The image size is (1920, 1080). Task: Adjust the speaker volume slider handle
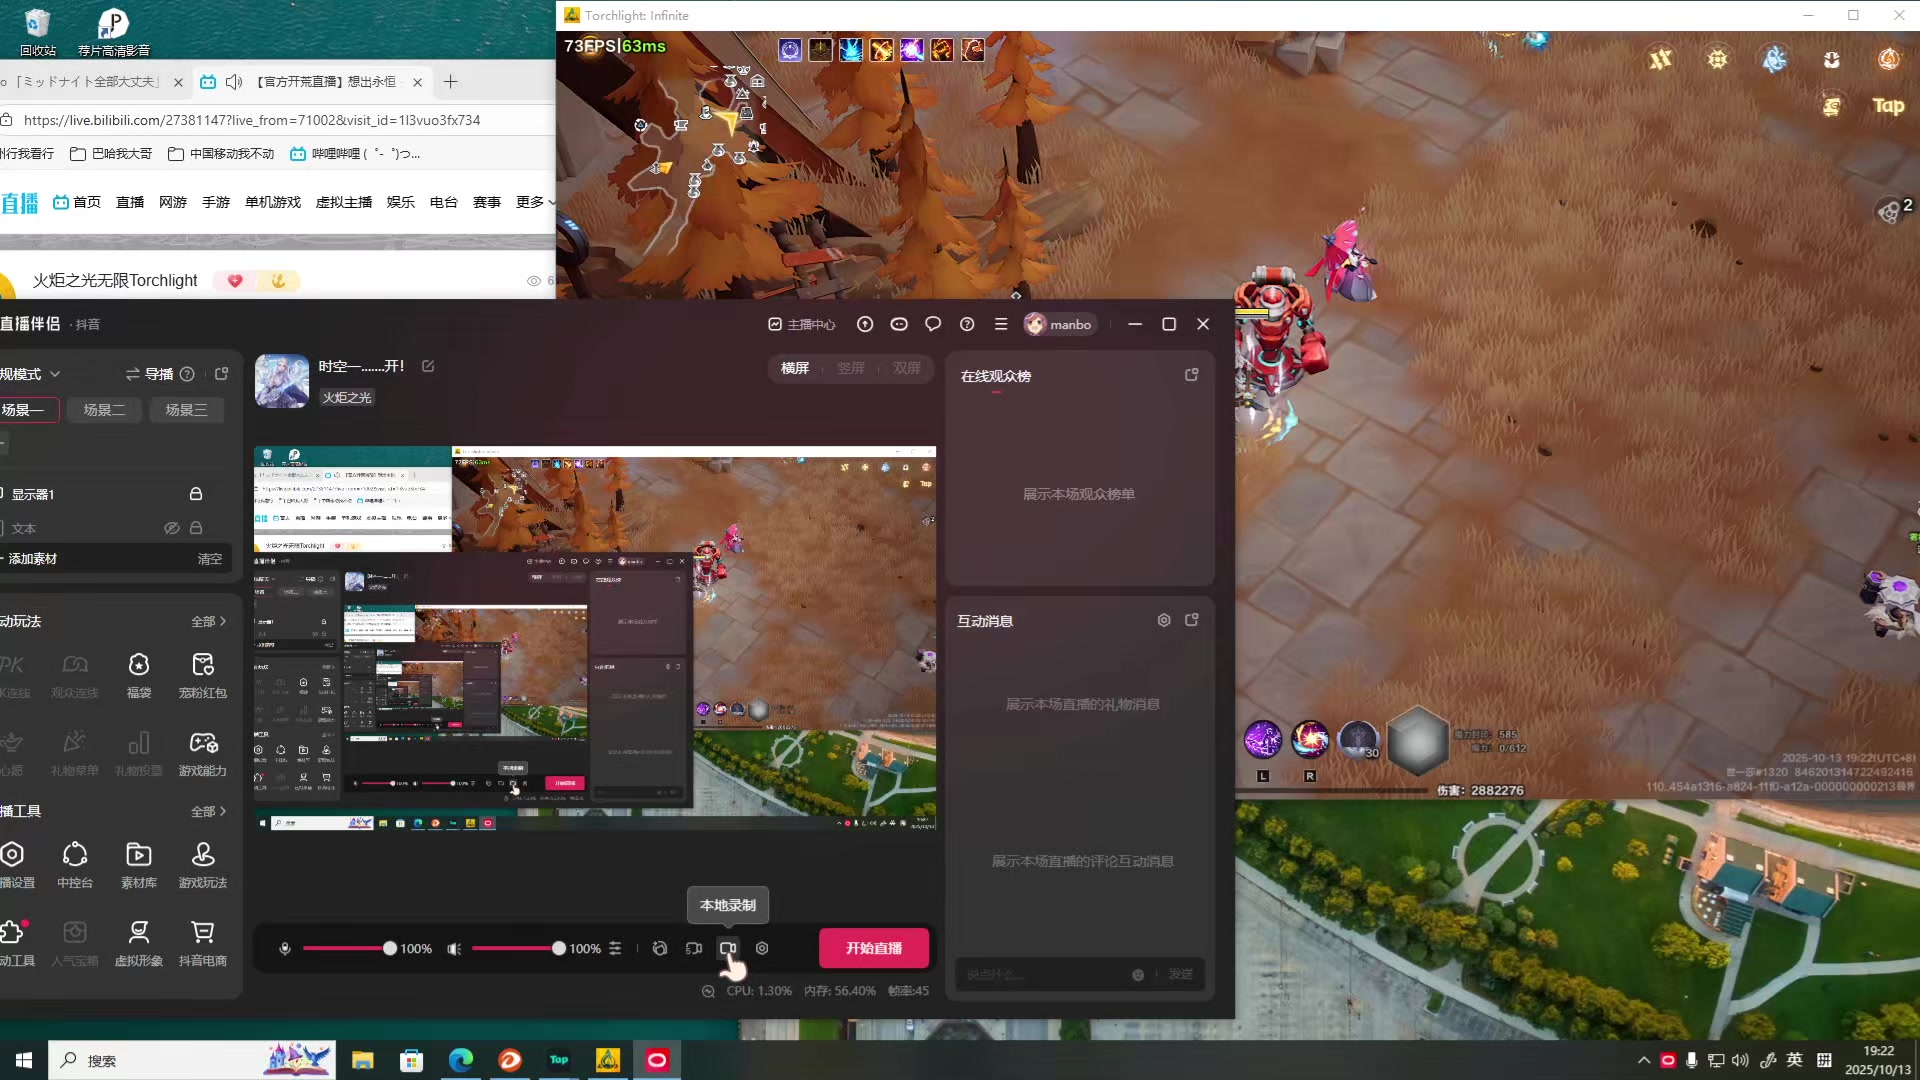(x=559, y=948)
